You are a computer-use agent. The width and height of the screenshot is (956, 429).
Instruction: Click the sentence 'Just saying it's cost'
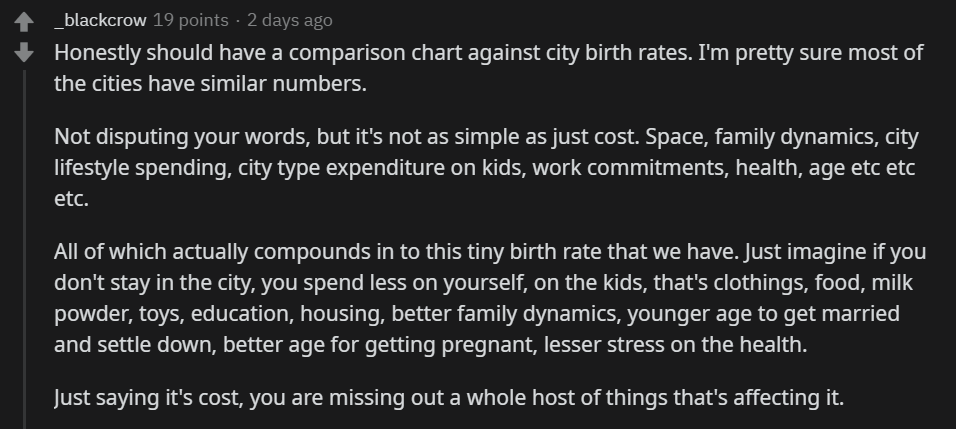pyautogui.click(x=449, y=397)
